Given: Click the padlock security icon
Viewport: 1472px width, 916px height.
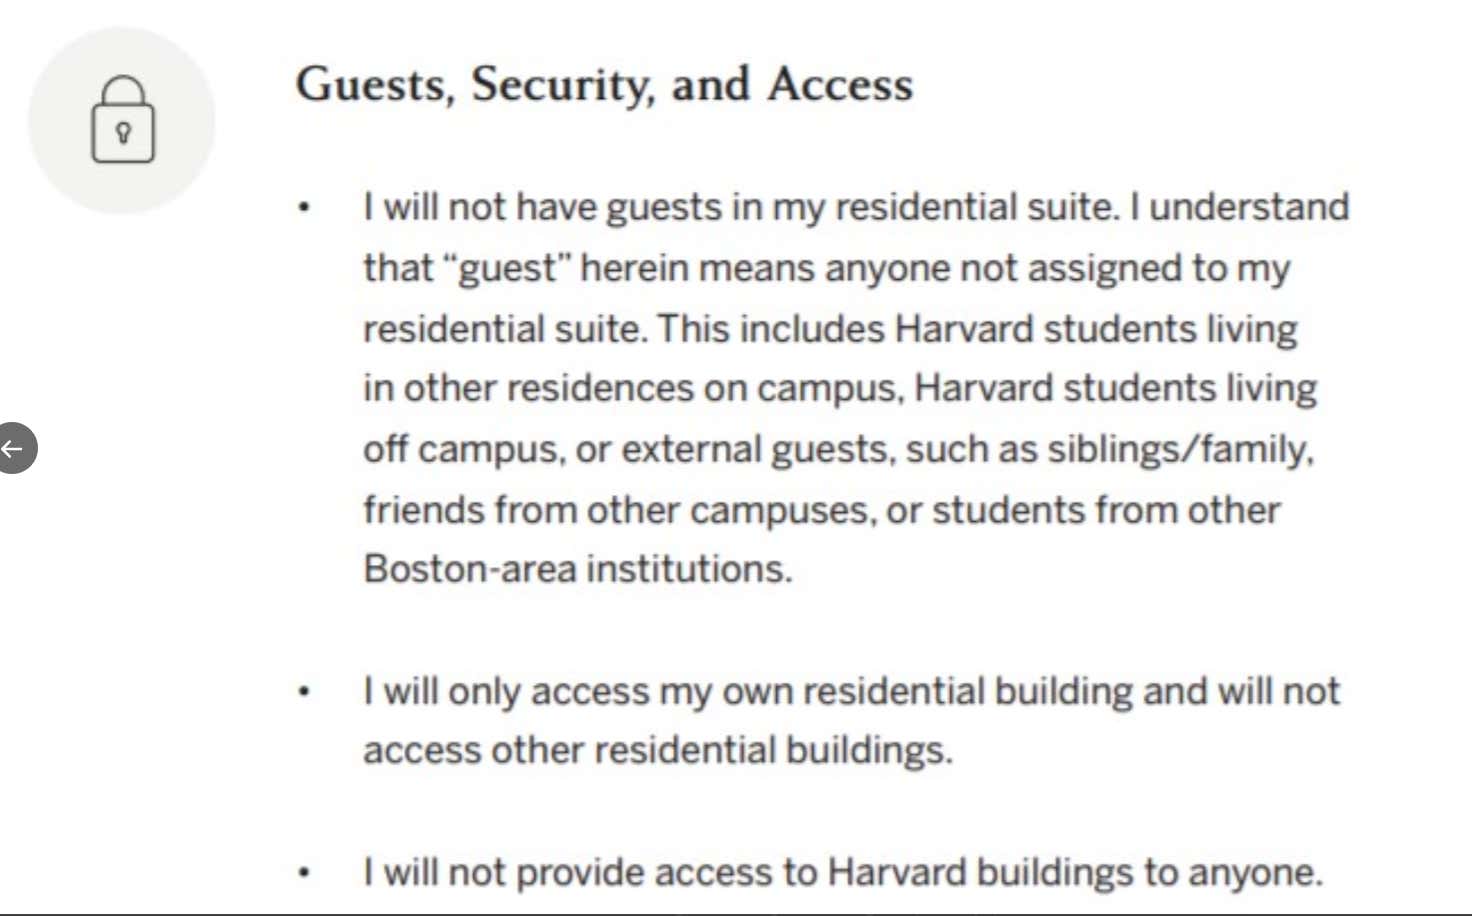Looking at the screenshot, I should pyautogui.click(x=123, y=119).
